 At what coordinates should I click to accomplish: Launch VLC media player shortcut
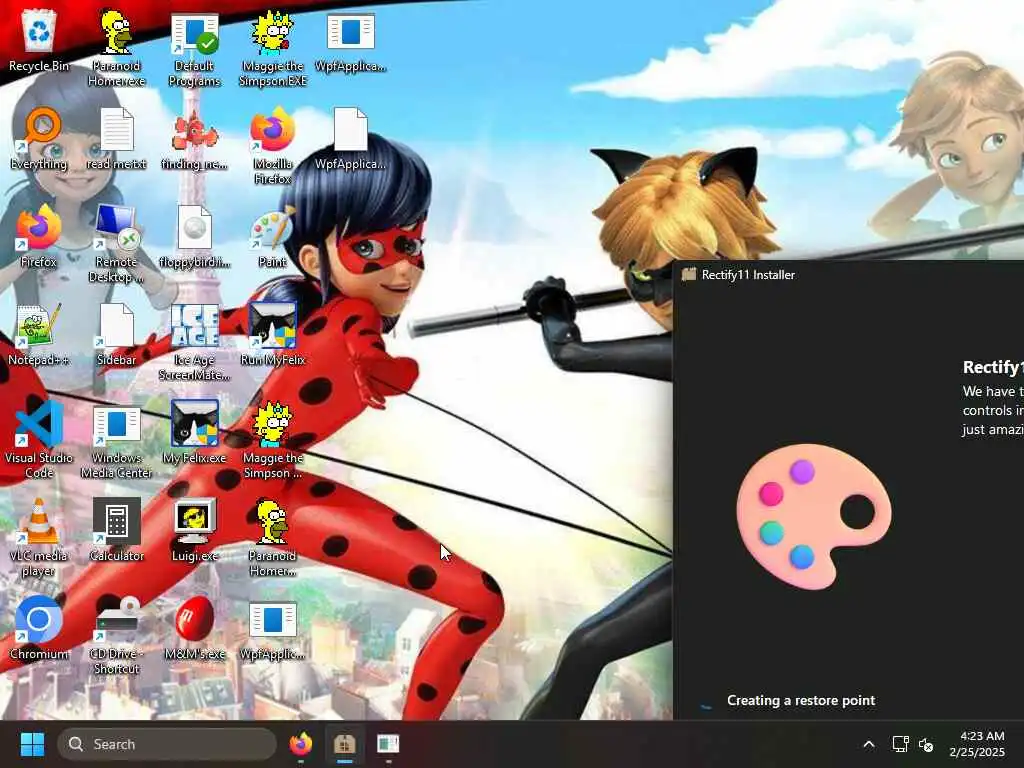pos(39,537)
